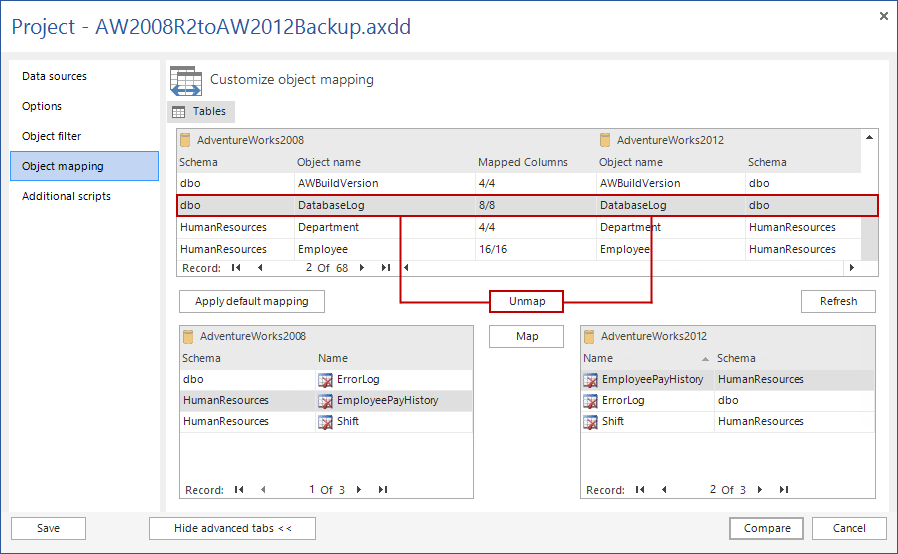Image resolution: width=898 pixels, height=554 pixels.
Task: Click AdventureWorks2012 database icon in mapped grid
Action: click(x=605, y=140)
